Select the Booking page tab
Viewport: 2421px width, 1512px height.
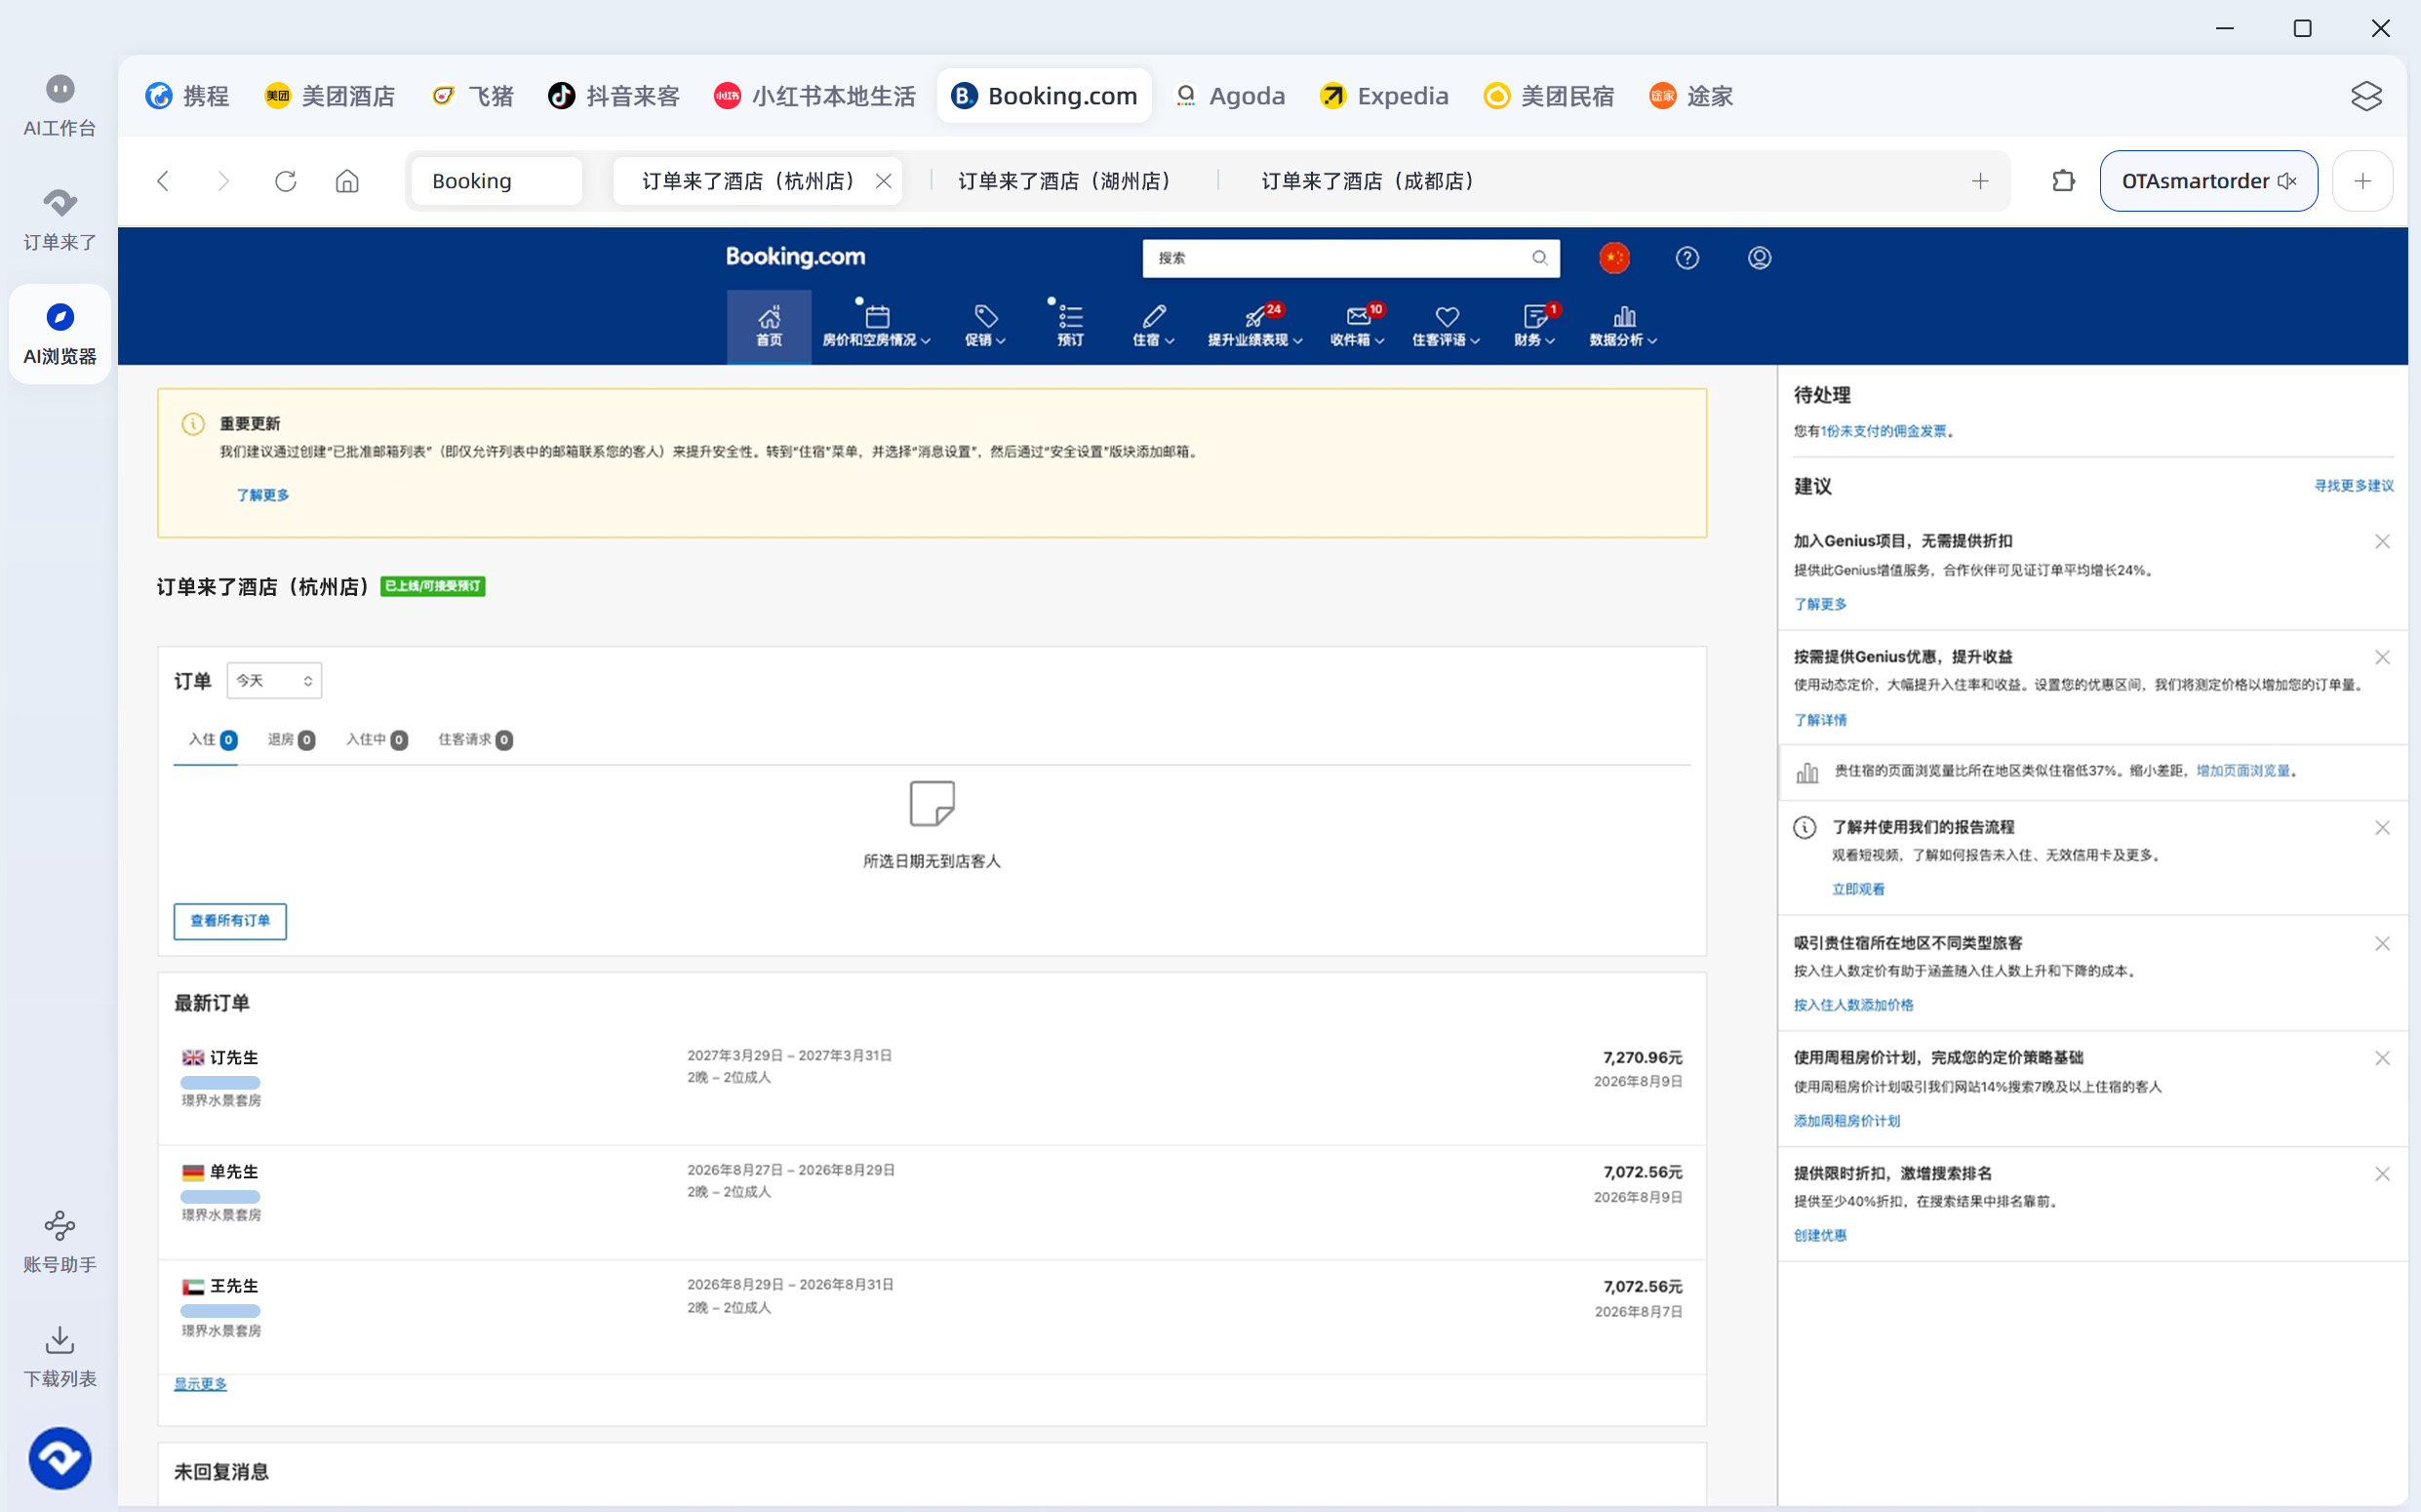[496, 181]
